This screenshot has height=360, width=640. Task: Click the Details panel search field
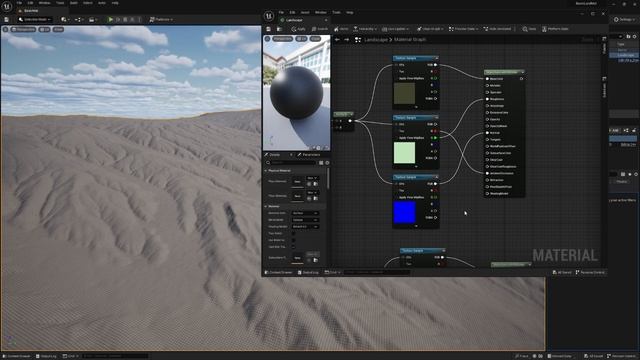pos(291,163)
